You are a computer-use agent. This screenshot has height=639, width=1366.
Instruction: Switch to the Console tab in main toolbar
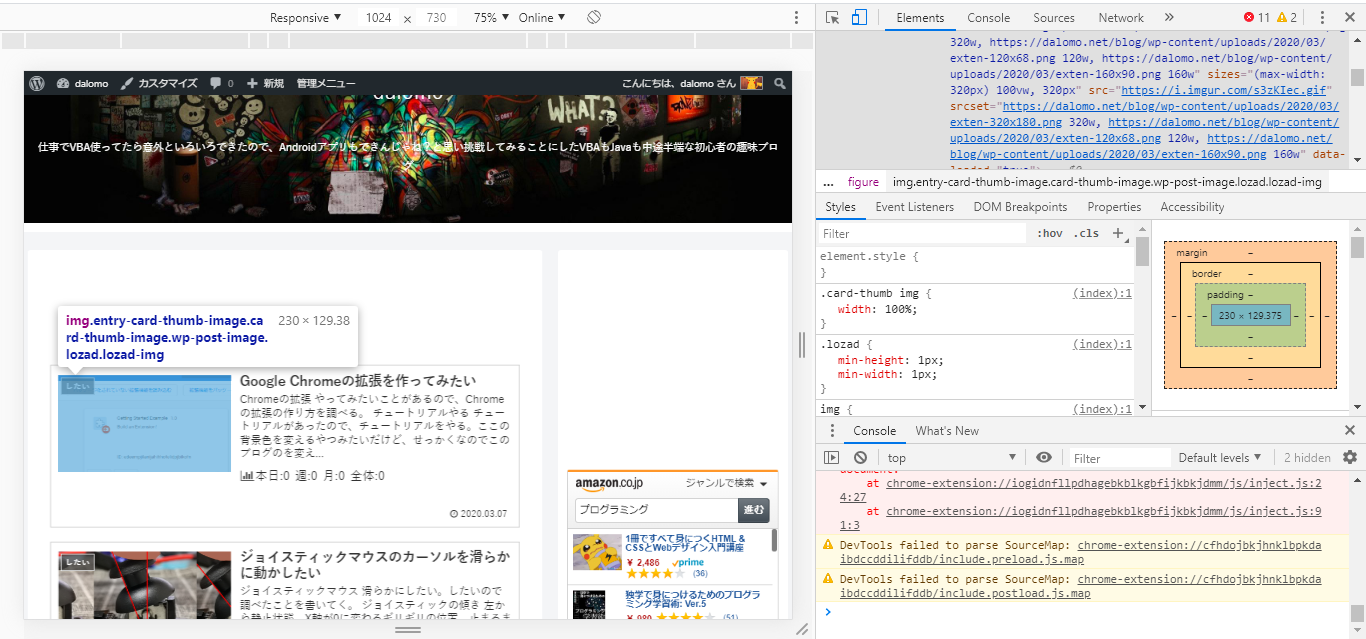[988, 18]
